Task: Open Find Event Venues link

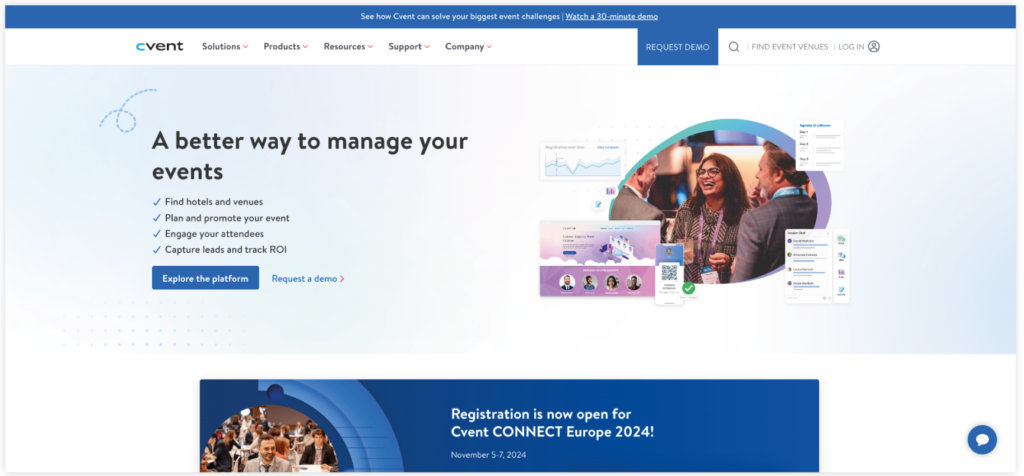Action: (790, 47)
